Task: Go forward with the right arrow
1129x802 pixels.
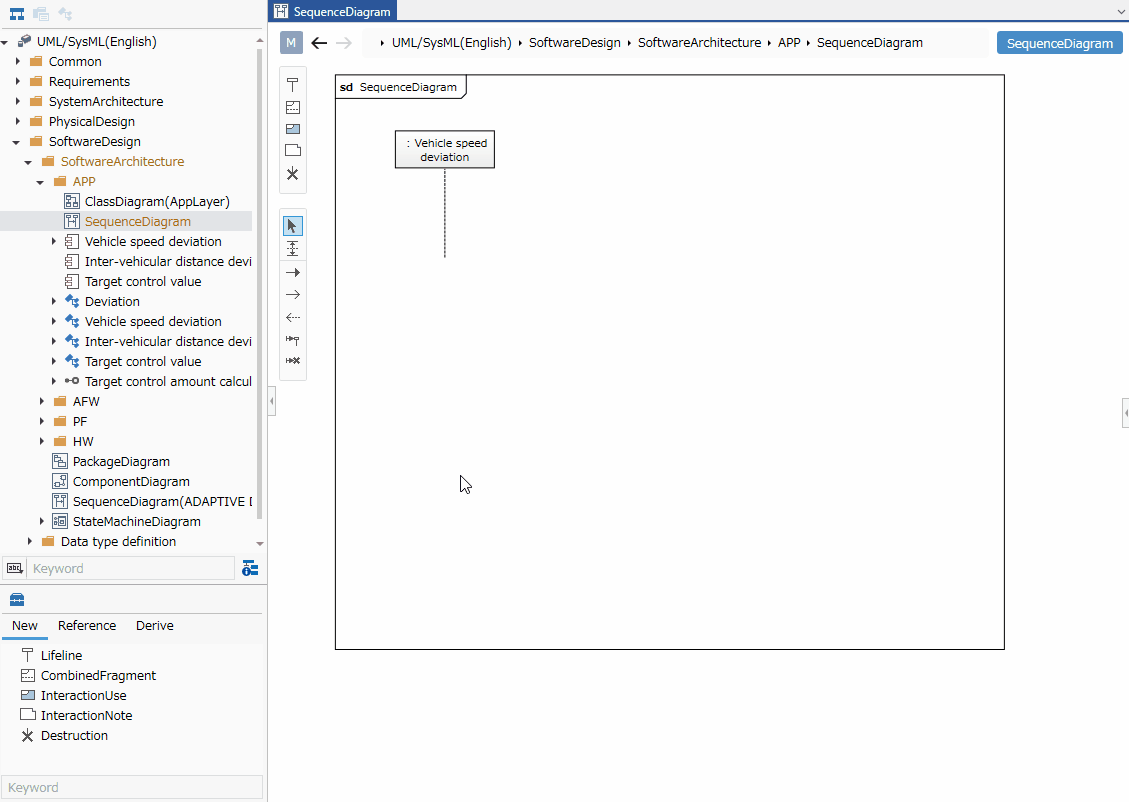Action: [344, 43]
